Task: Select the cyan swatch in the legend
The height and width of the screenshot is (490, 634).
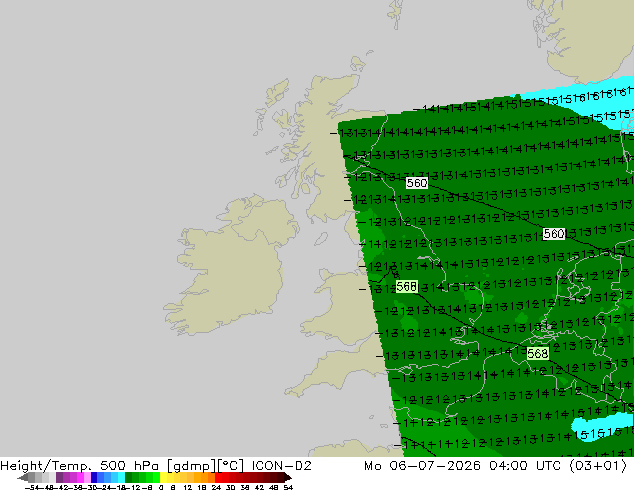Action: 121,477
